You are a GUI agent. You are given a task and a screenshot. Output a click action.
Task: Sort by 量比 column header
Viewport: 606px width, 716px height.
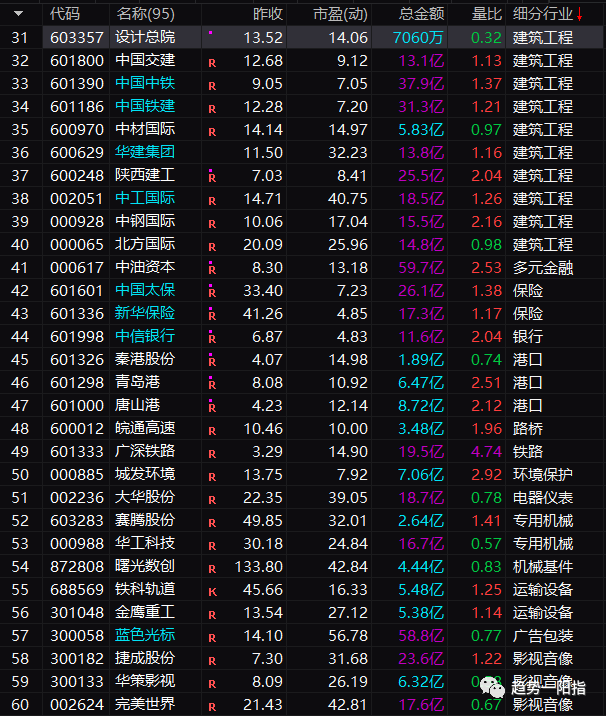pos(486,14)
